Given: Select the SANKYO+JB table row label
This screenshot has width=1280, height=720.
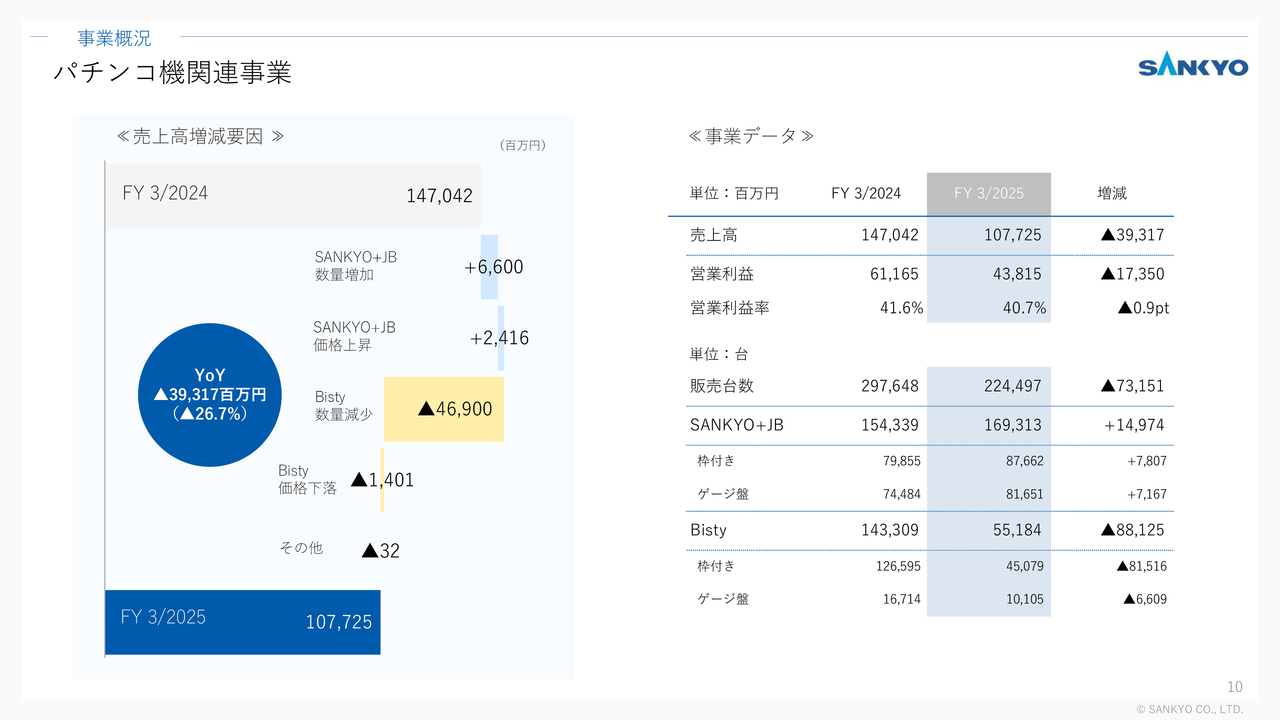Looking at the screenshot, I should (737, 425).
